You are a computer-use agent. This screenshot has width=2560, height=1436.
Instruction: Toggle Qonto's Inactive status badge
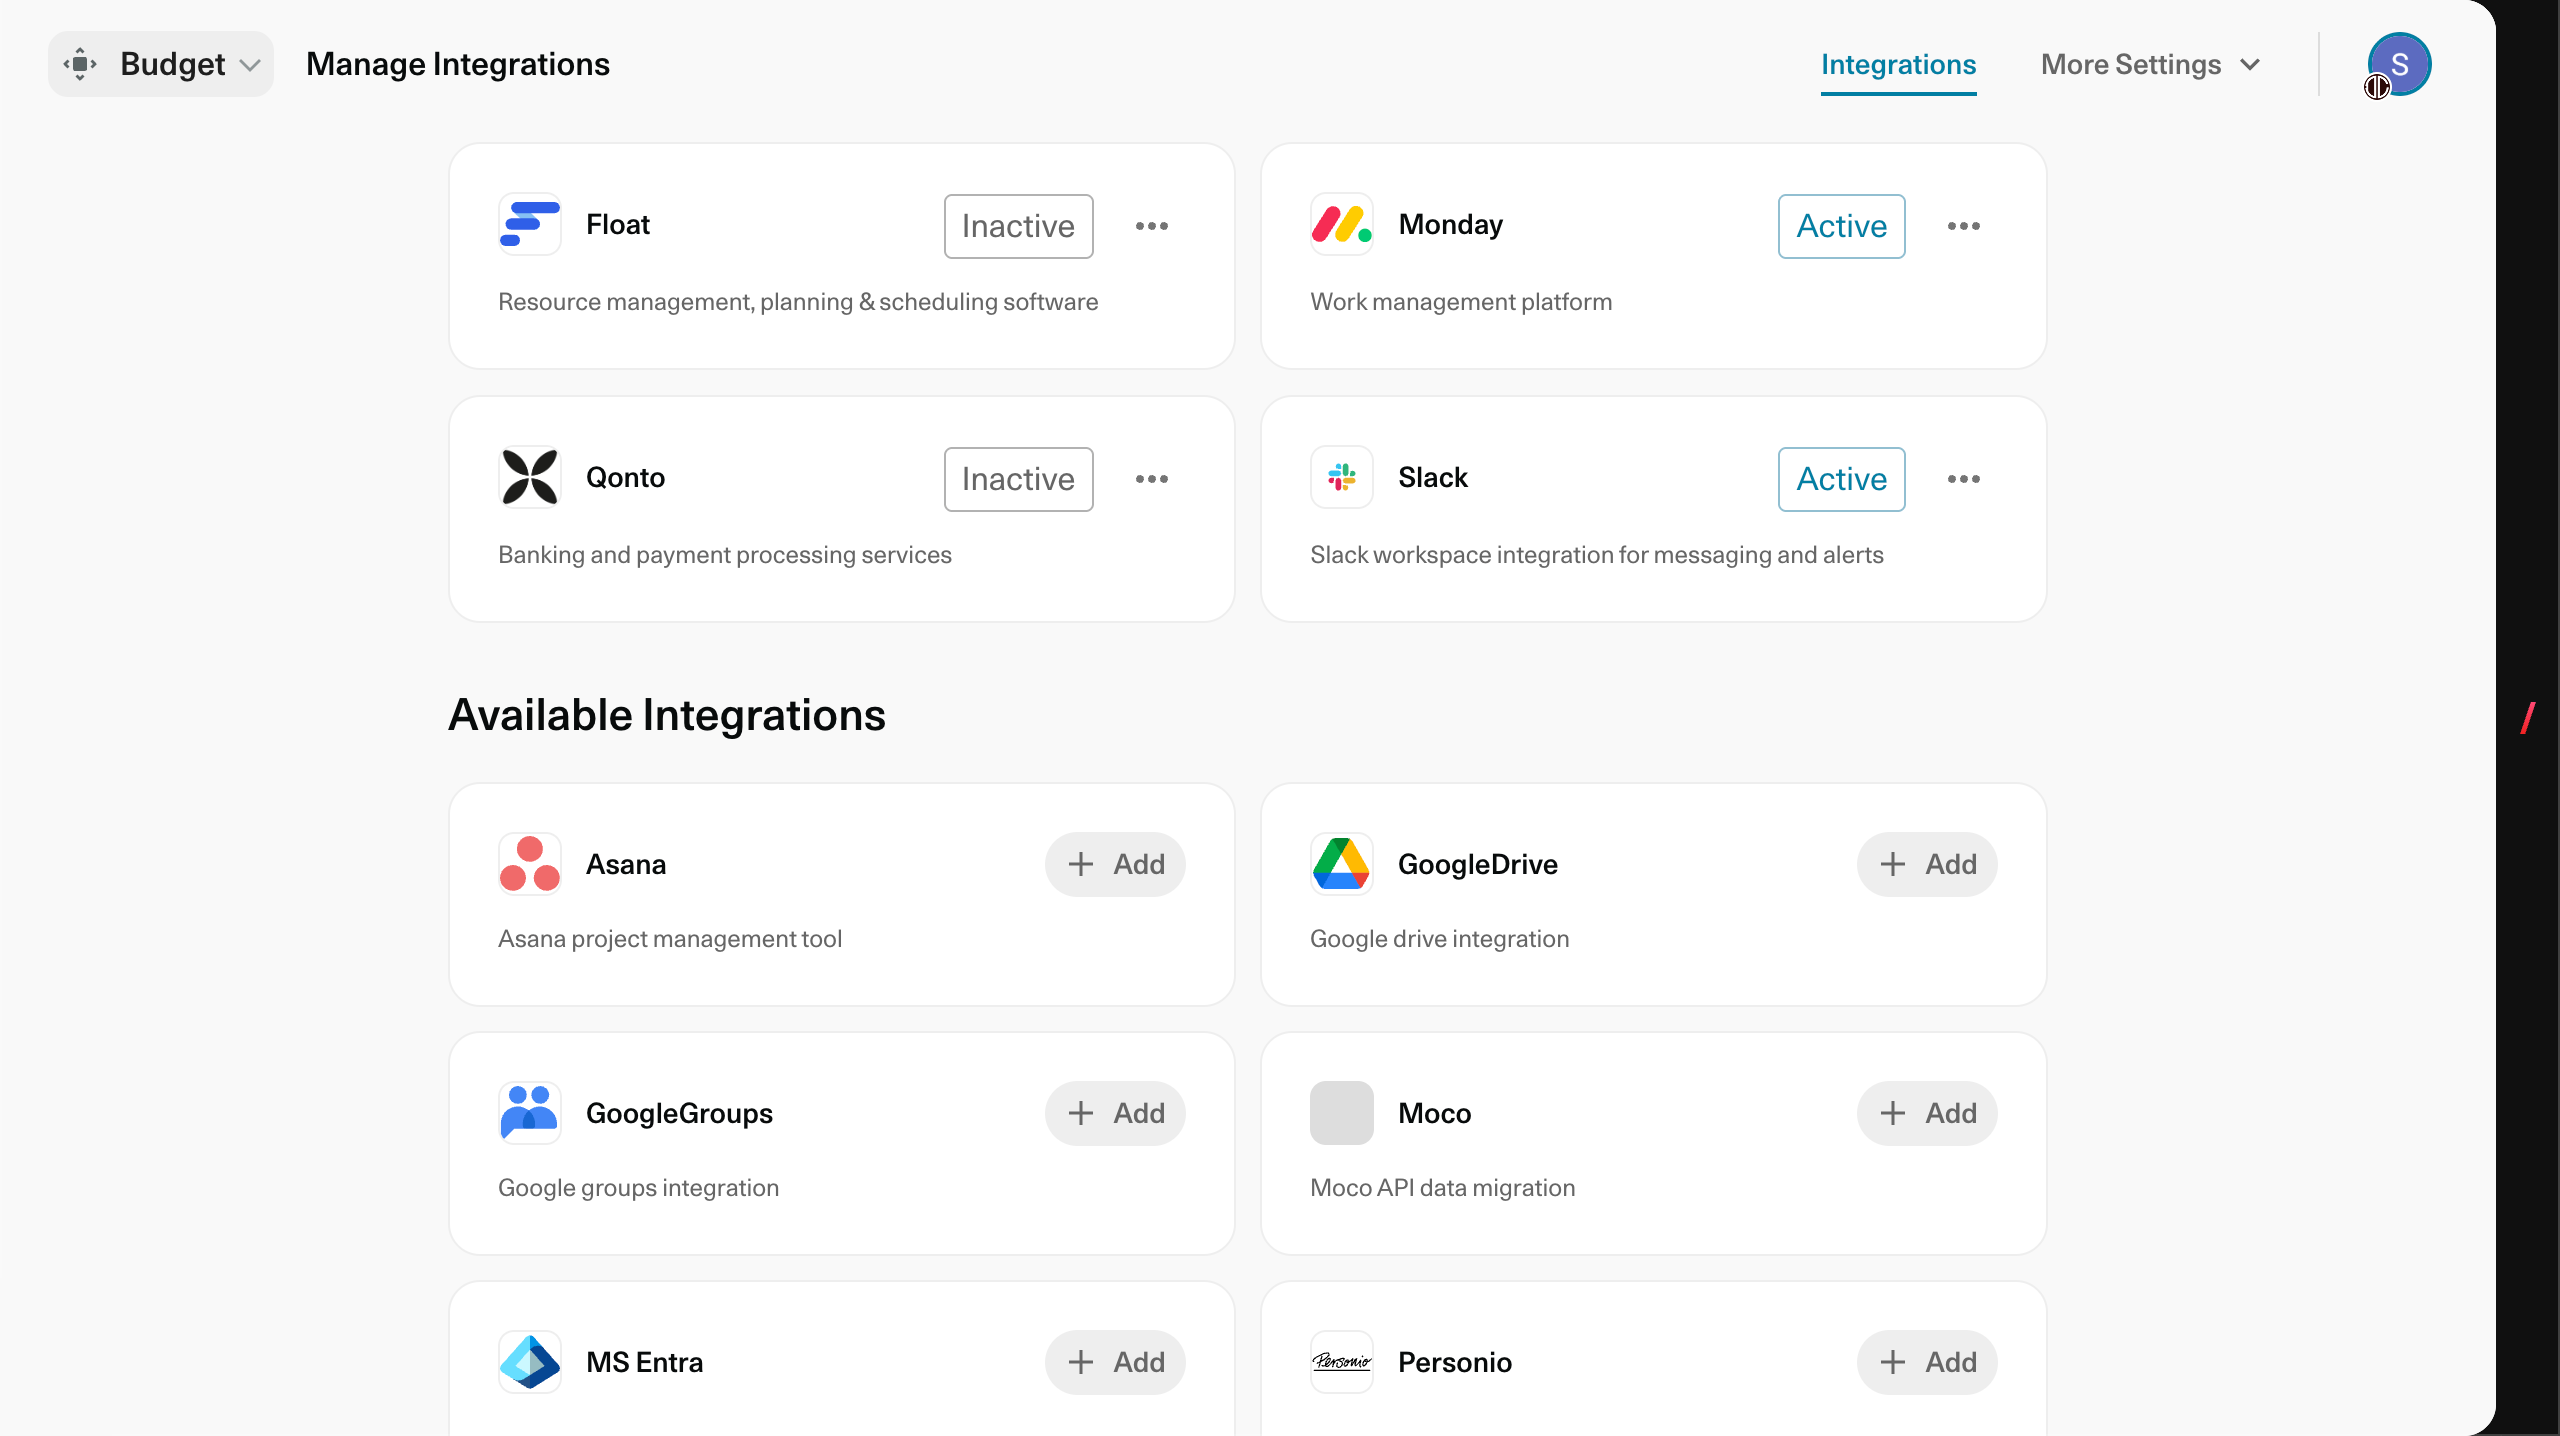click(1018, 479)
